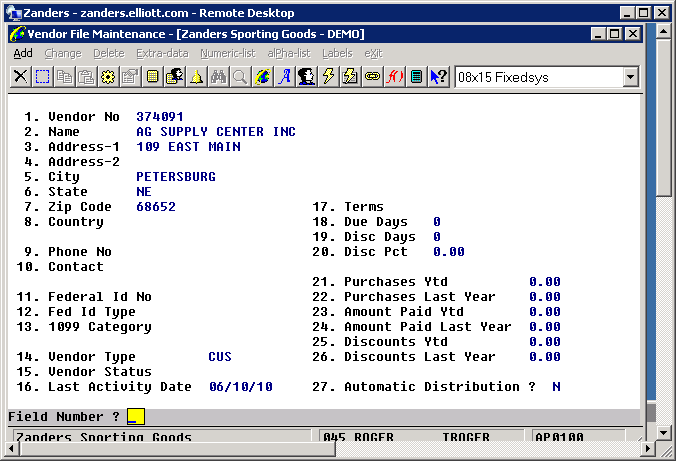Click the binoculars find icon

tap(218, 77)
